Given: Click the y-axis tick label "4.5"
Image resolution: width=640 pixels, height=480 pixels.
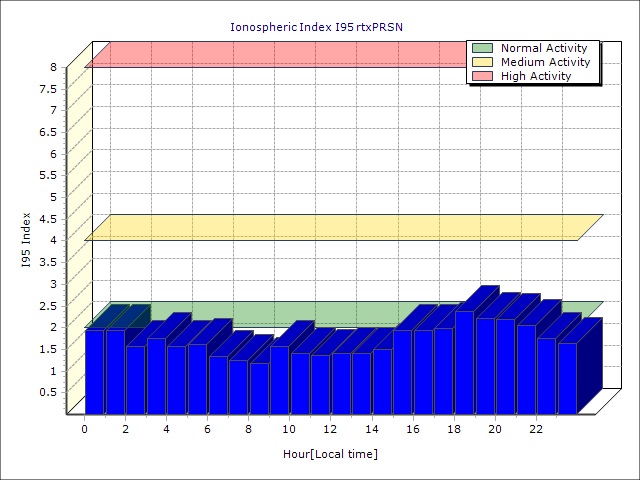Looking at the screenshot, I should [x=51, y=218].
